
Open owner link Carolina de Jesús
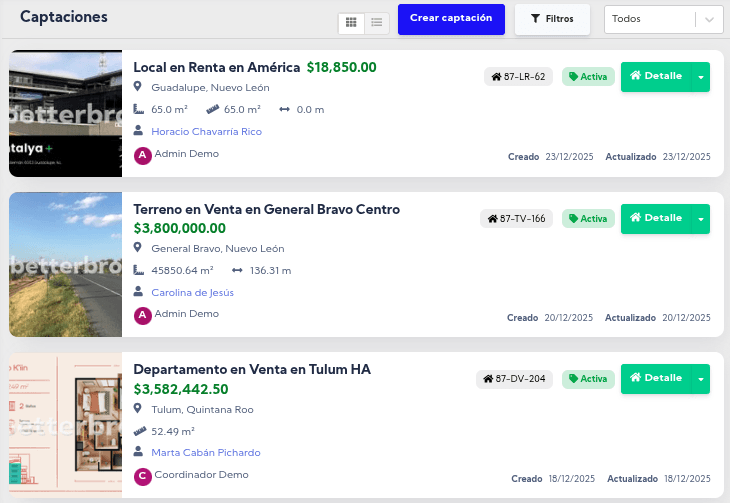[192, 292]
